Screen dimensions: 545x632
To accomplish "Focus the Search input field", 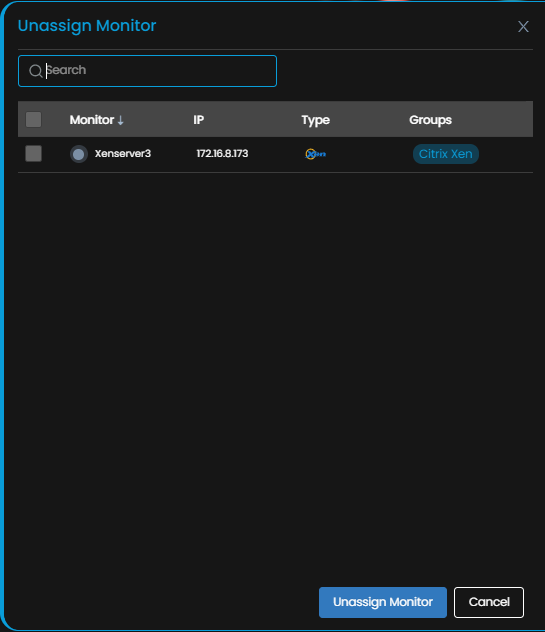I will point(148,71).
